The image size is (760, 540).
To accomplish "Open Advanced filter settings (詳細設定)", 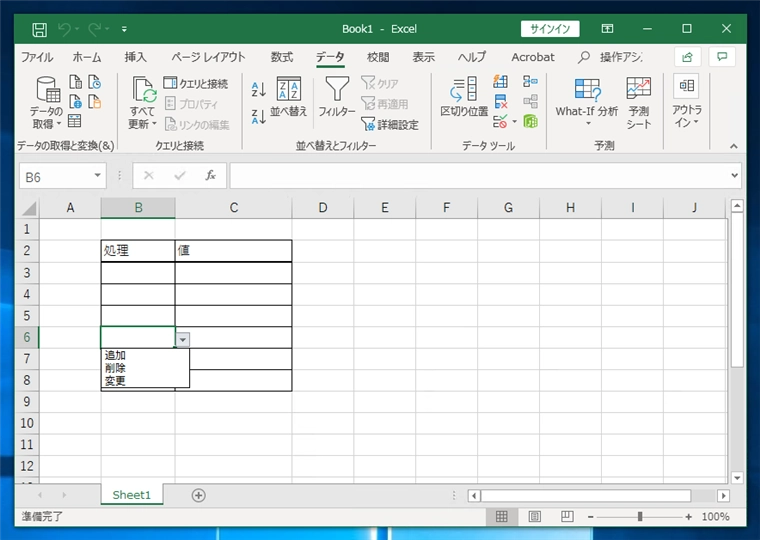I will tap(390, 125).
